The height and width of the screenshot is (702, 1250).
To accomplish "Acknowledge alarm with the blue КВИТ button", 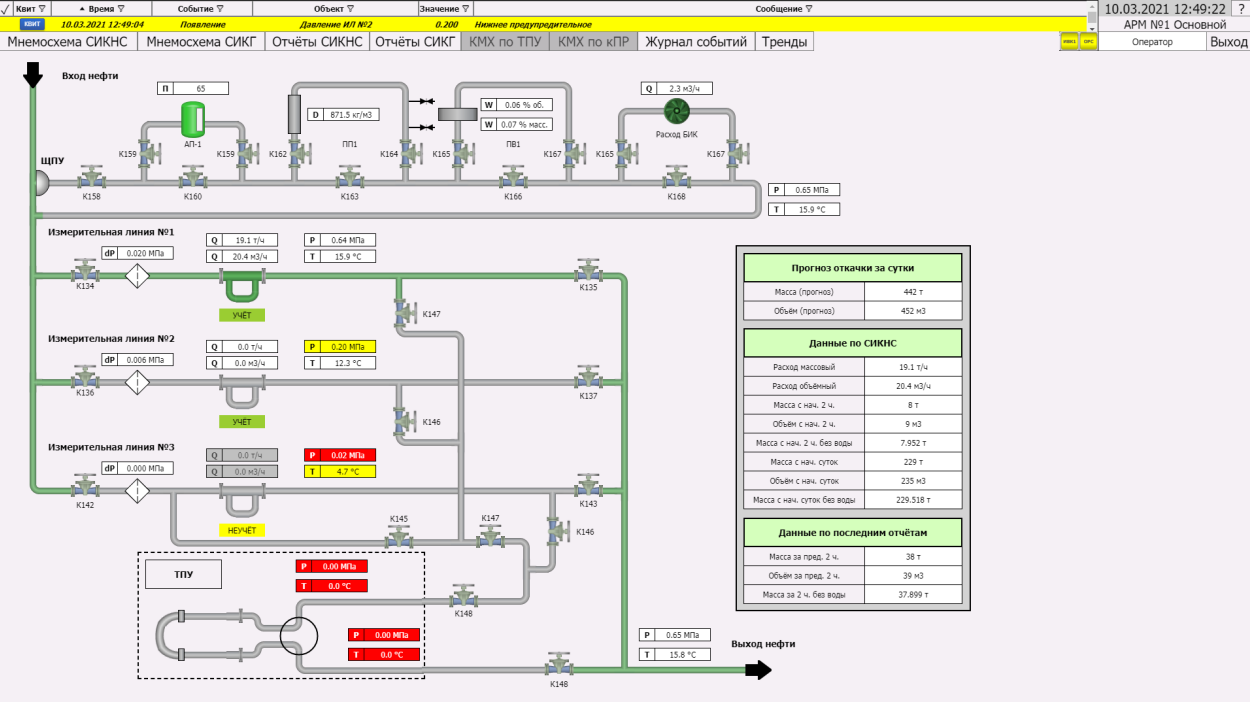I will click(31, 23).
